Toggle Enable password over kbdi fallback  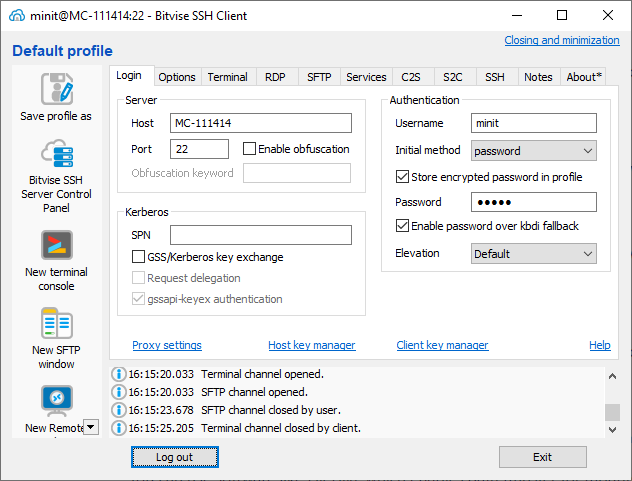[x=402, y=226]
